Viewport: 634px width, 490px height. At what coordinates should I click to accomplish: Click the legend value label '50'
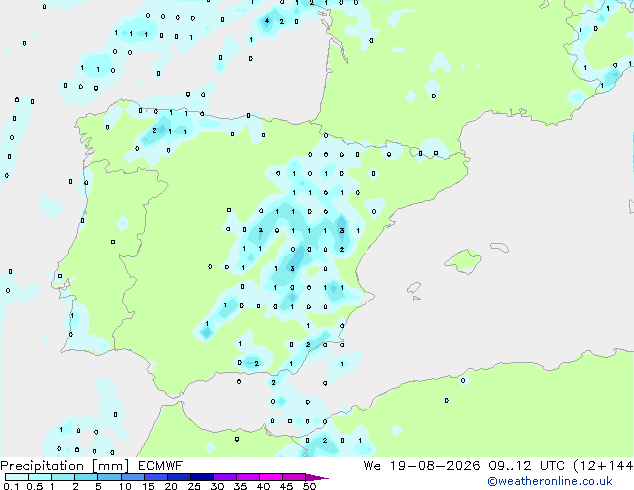pyautogui.click(x=310, y=486)
